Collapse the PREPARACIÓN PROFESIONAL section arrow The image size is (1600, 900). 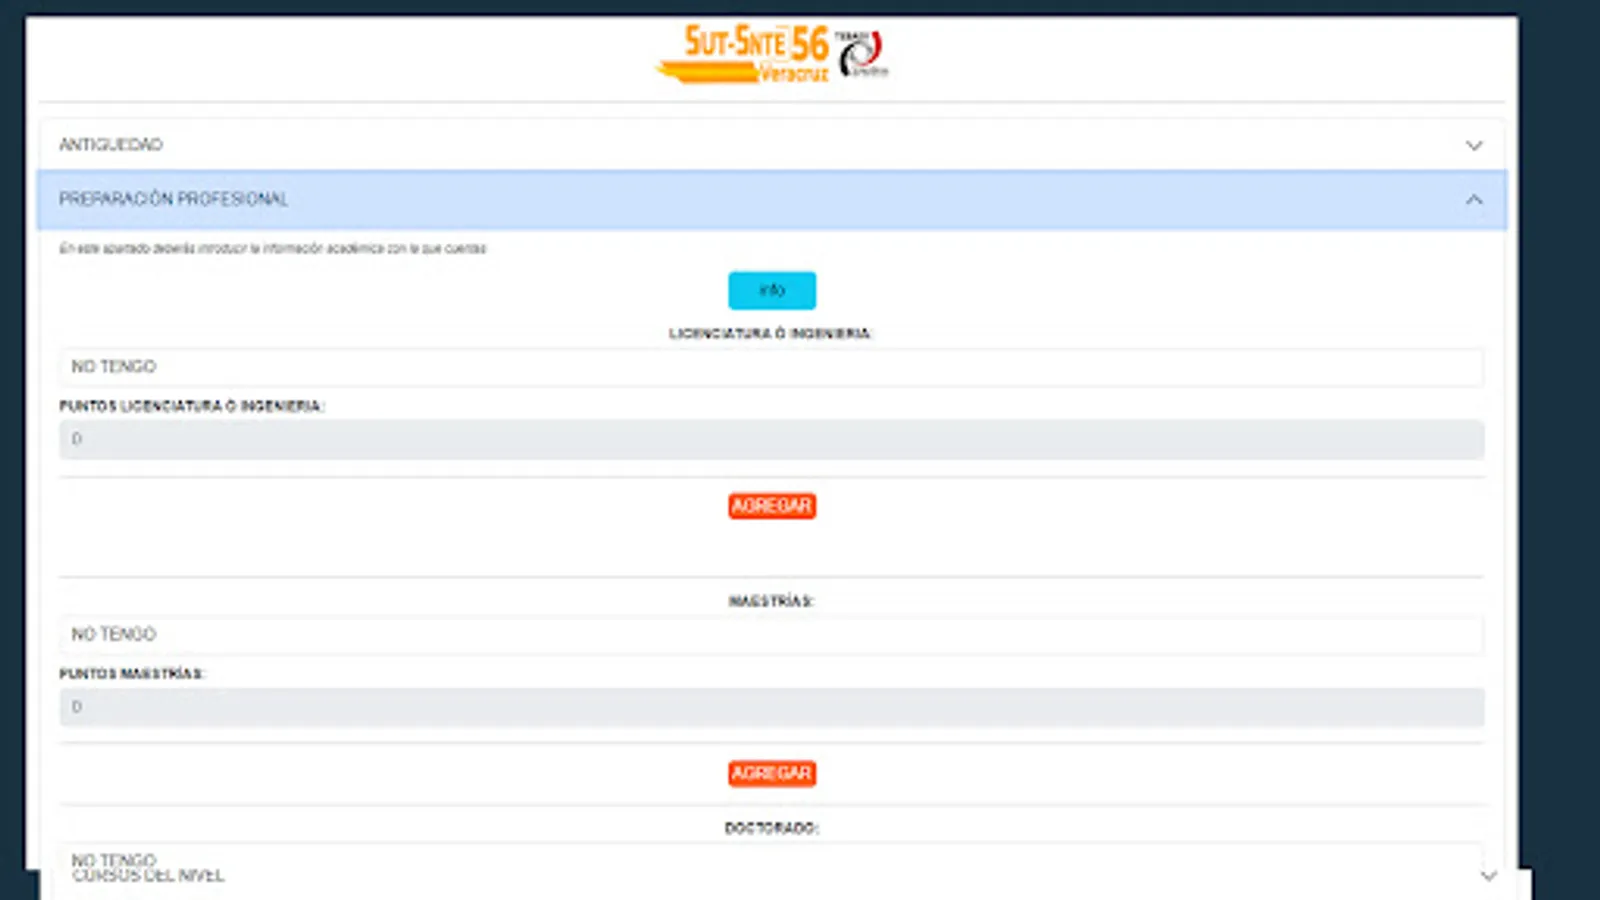click(1474, 200)
